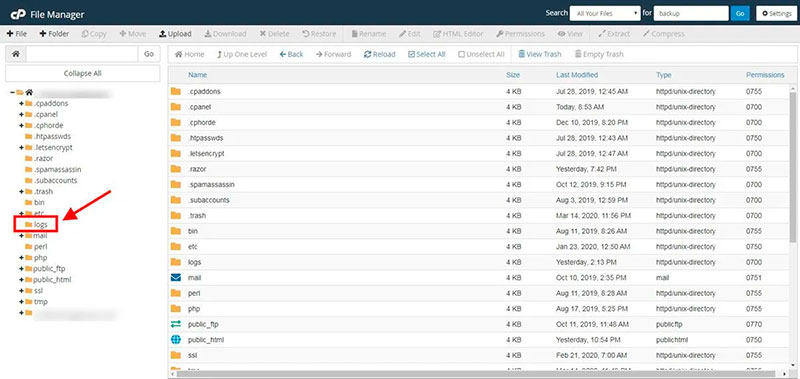Viewport: 800px width, 379px height.
Task: Sort by Last Modified column header
Action: [x=577, y=75]
